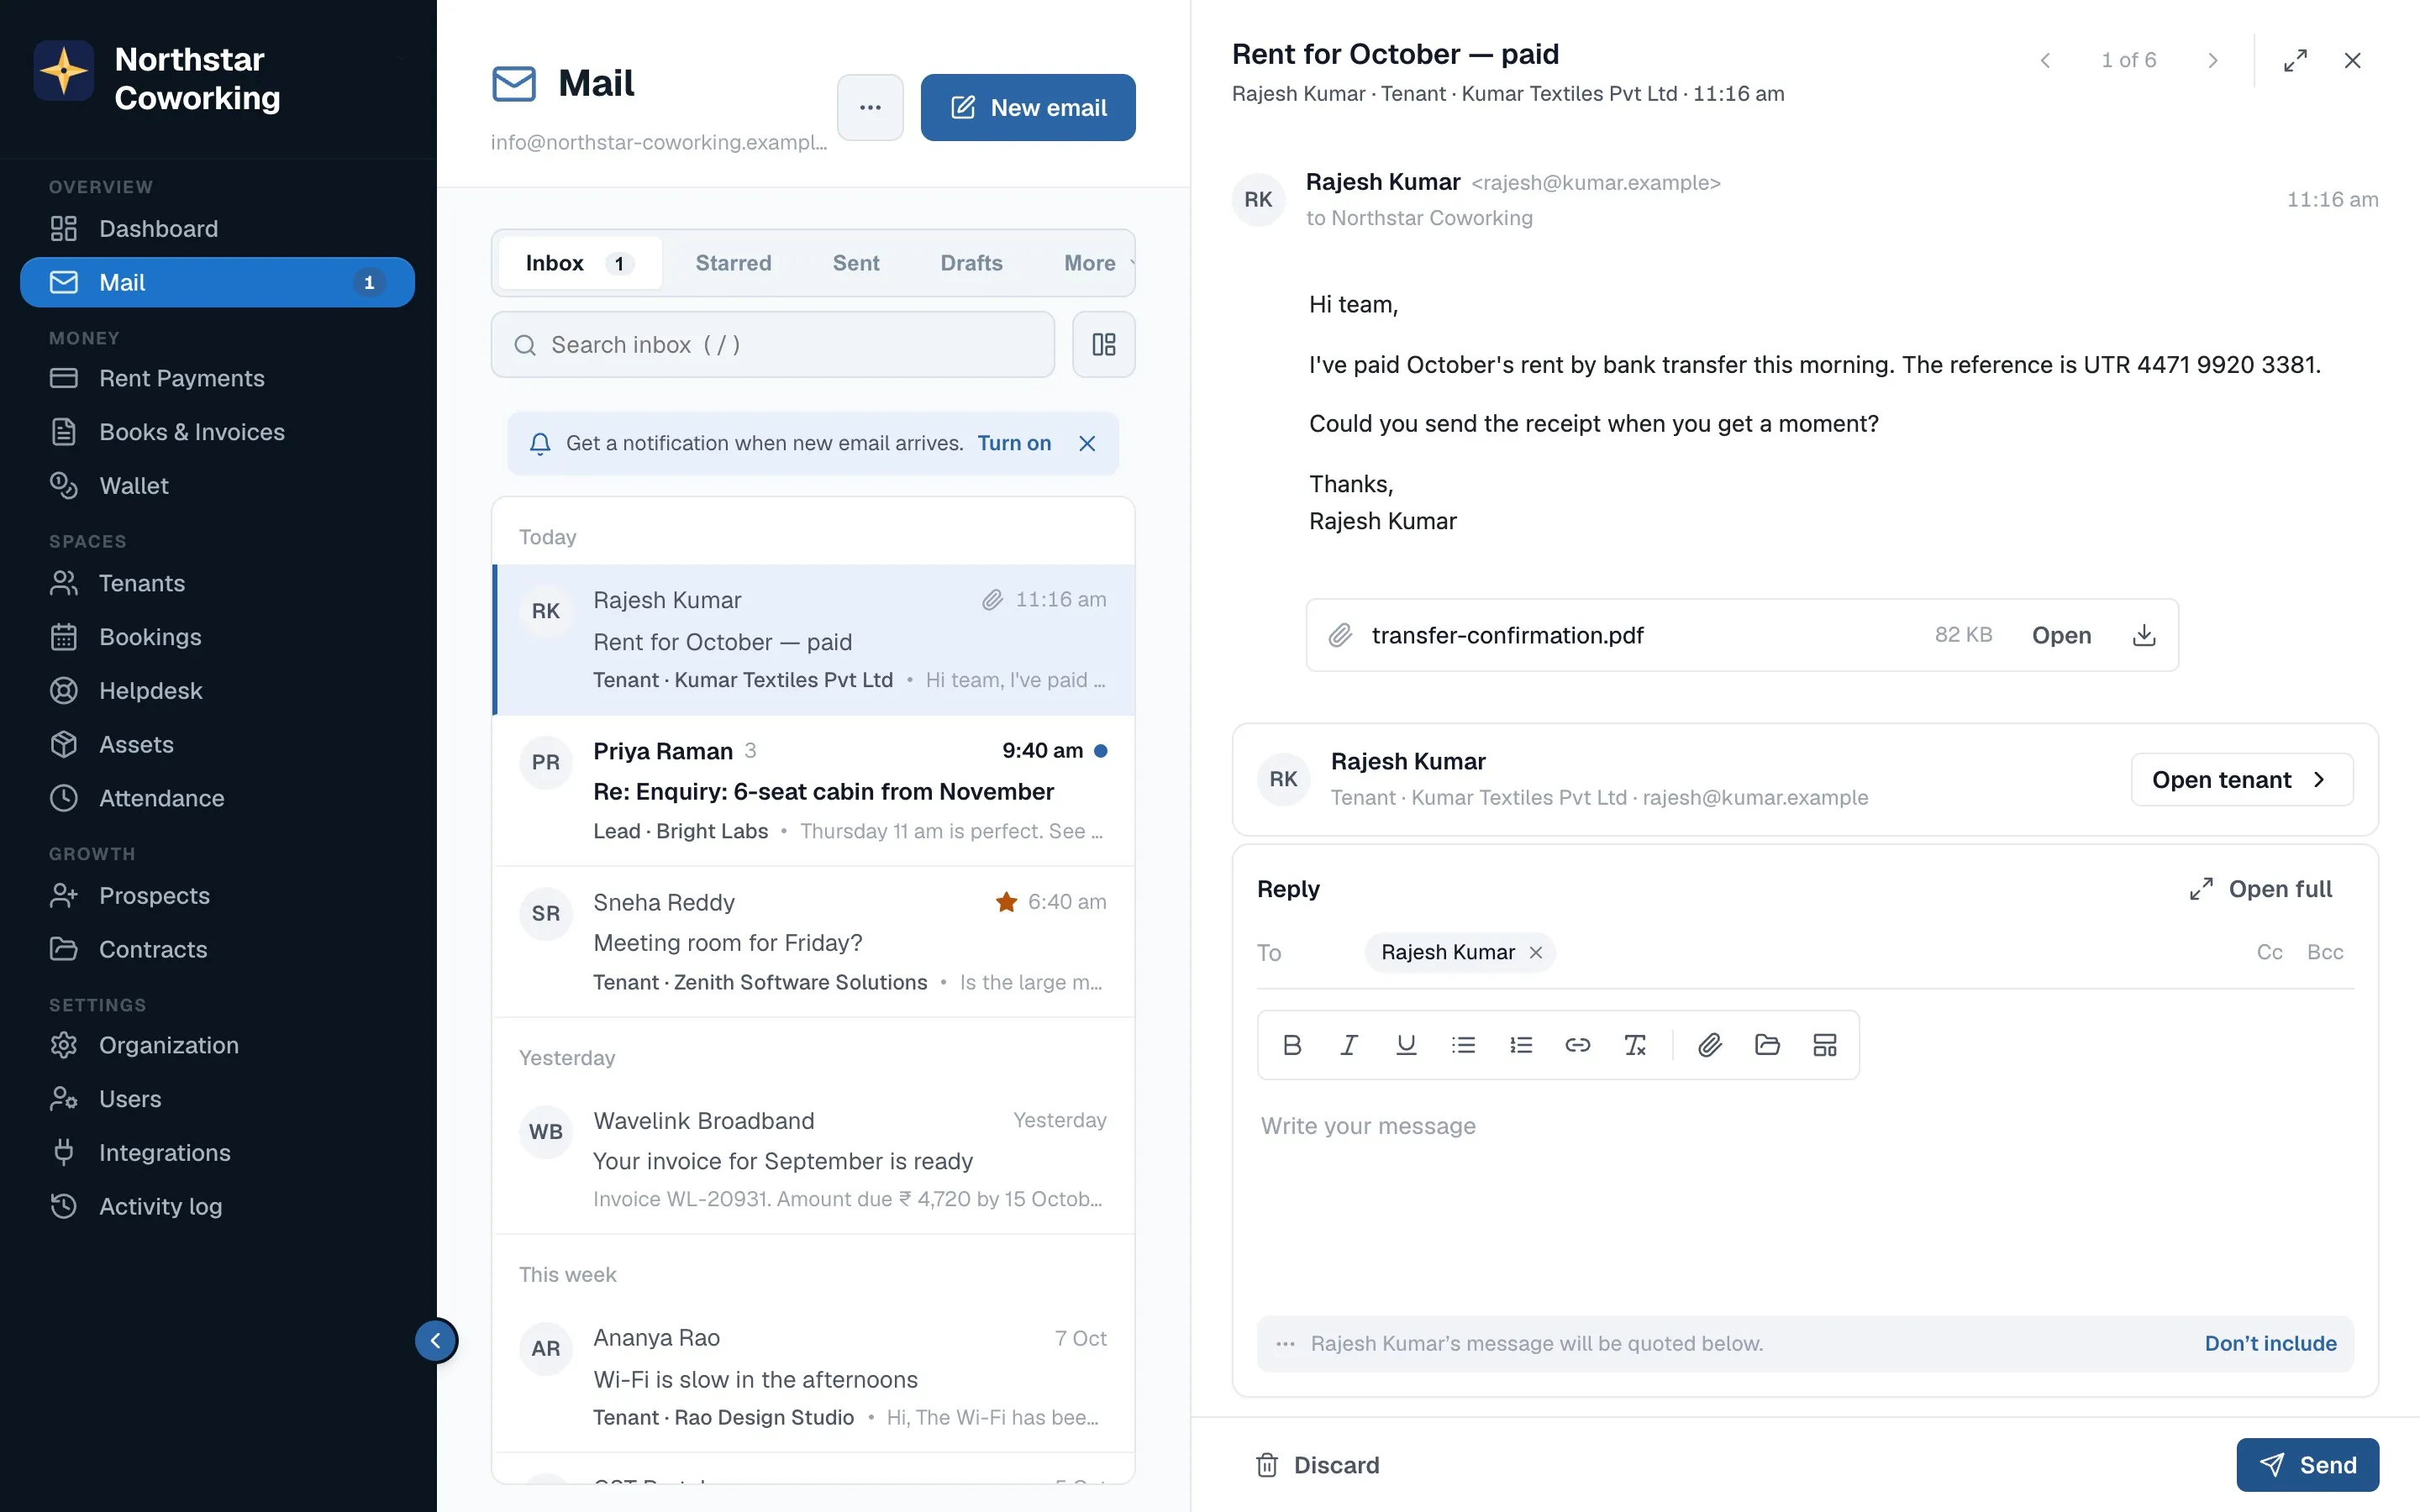Discard the reply draft
Viewport: 2420px width, 1512px height.
[x=1317, y=1464]
